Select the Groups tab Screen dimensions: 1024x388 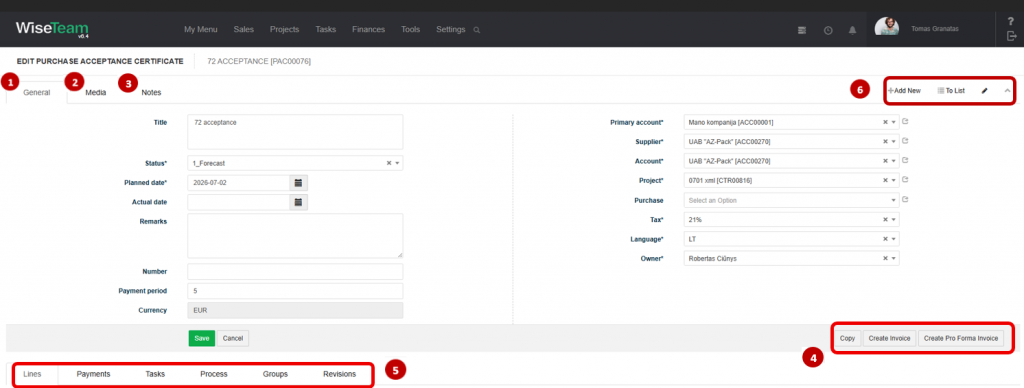(x=275, y=374)
